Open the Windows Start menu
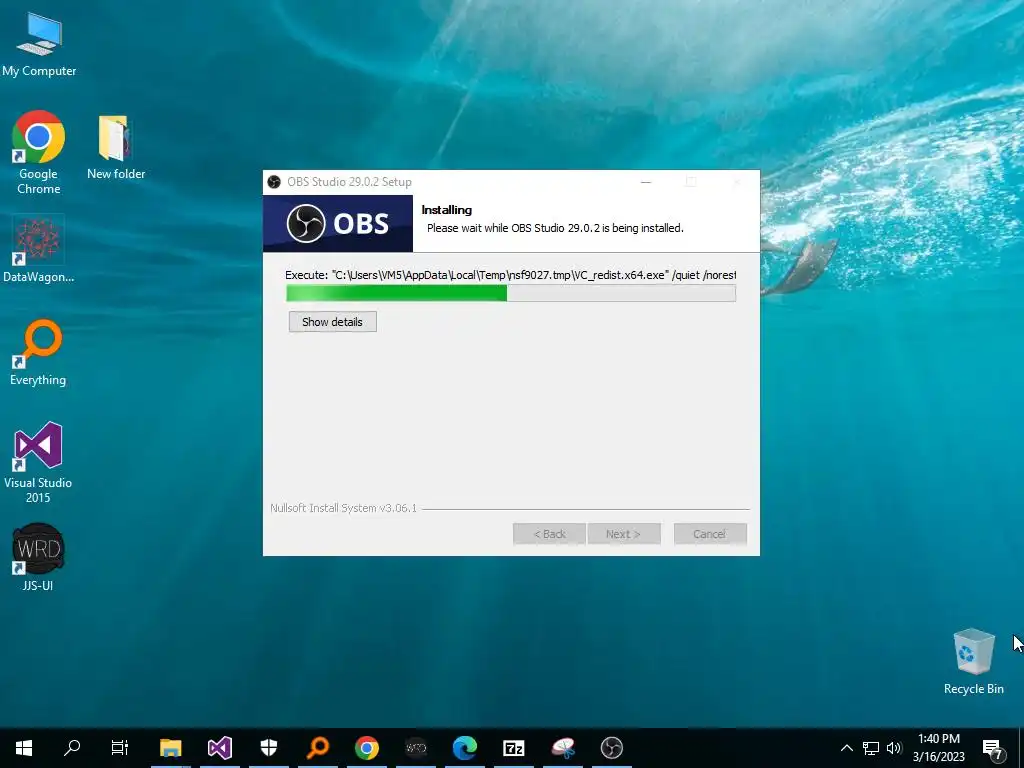 [24, 748]
